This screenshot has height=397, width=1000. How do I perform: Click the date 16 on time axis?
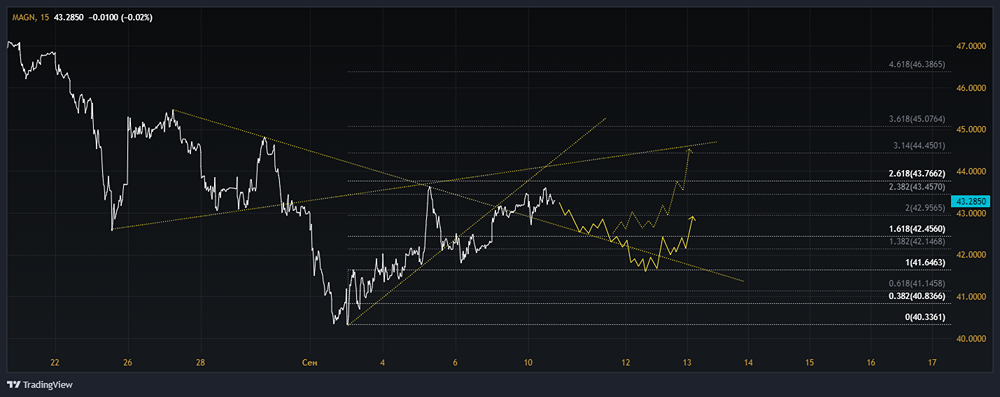871,363
